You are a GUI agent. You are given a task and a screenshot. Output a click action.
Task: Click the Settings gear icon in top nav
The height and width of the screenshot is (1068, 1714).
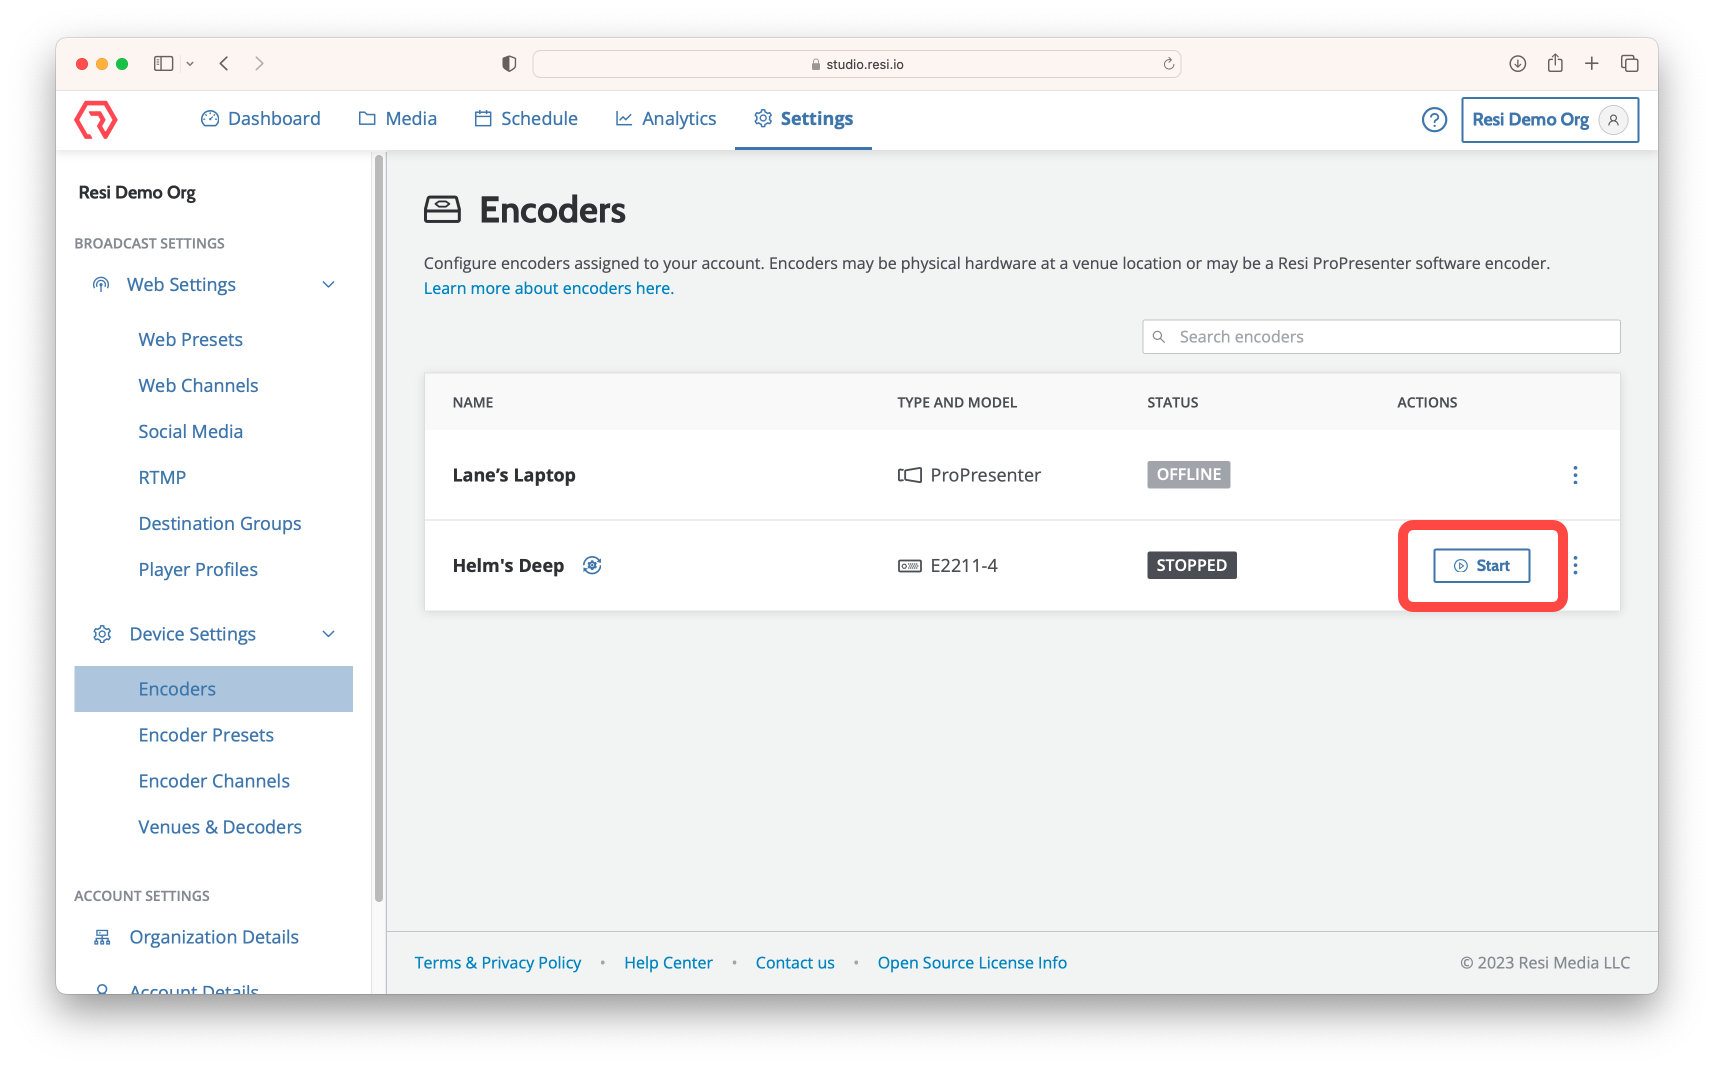(762, 118)
